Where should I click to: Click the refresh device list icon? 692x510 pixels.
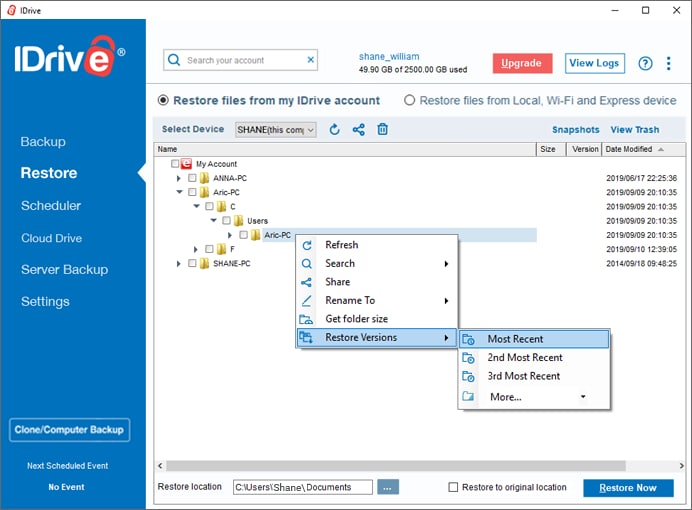pyautogui.click(x=335, y=129)
